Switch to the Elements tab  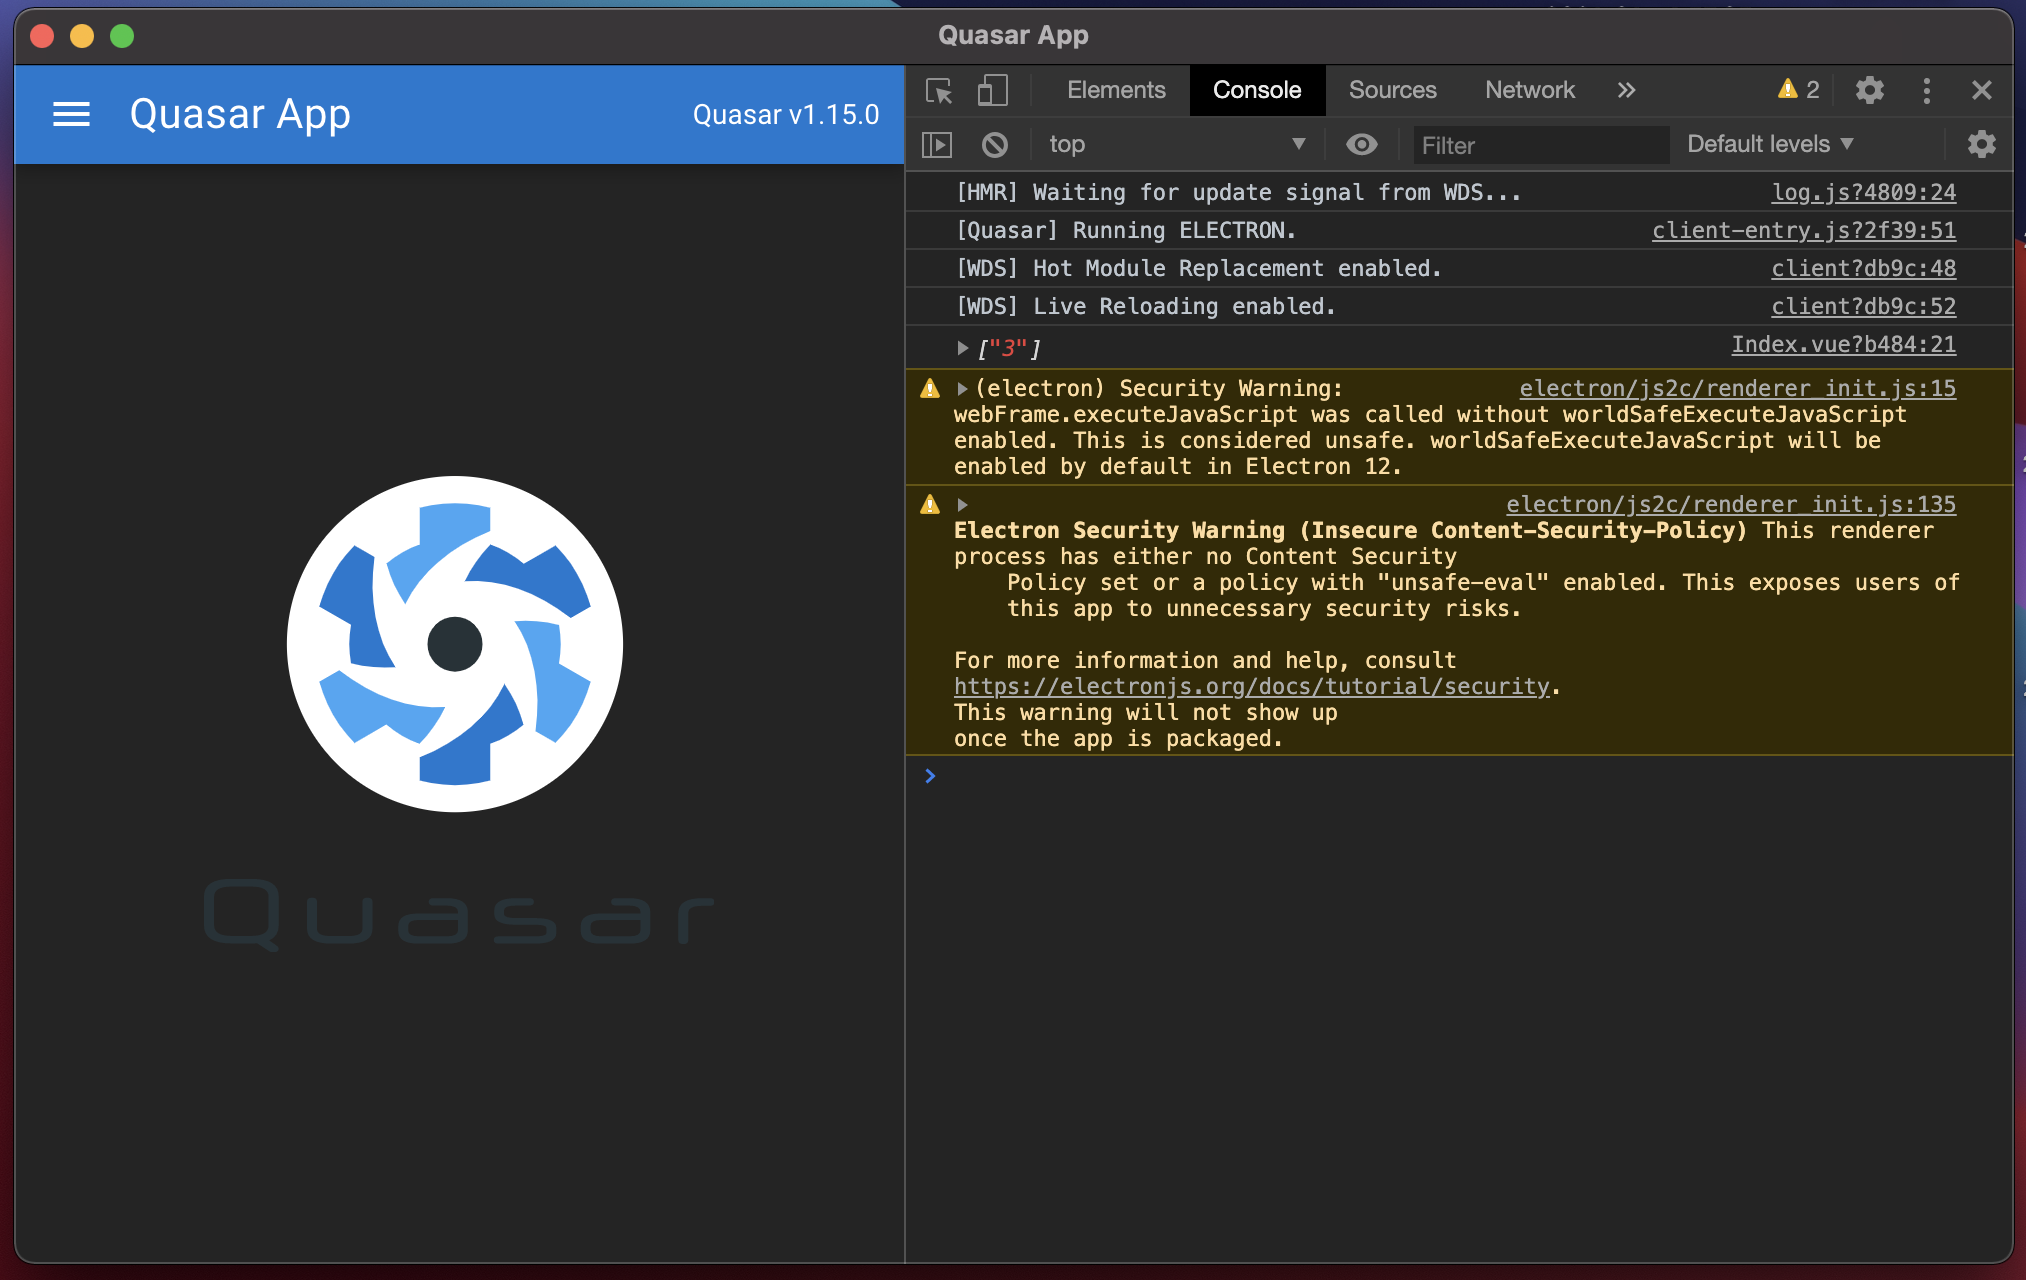click(x=1116, y=91)
